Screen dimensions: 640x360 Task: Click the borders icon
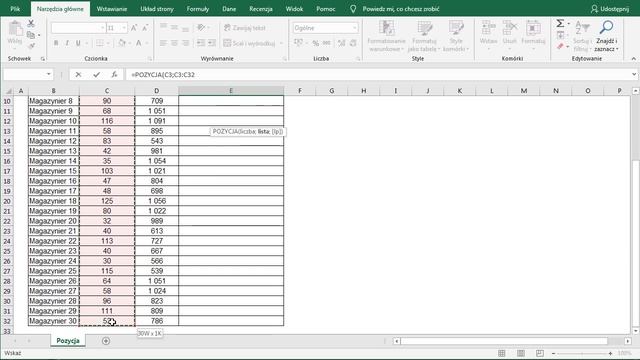[x=100, y=43]
